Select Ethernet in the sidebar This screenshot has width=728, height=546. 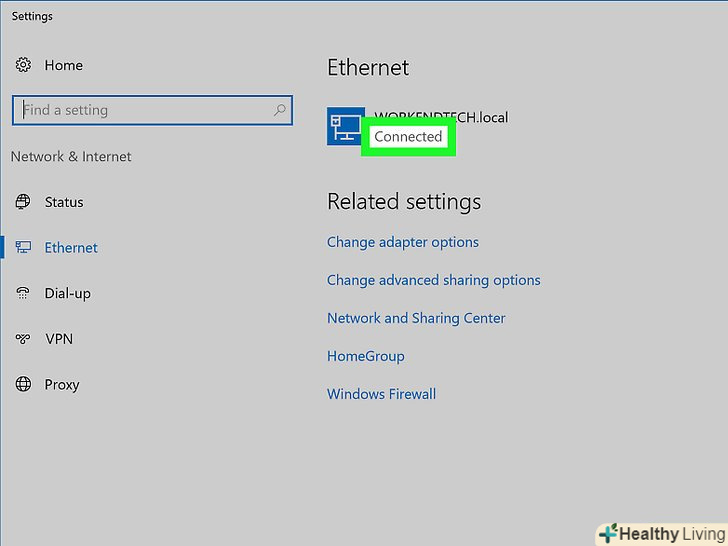(x=71, y=248)
